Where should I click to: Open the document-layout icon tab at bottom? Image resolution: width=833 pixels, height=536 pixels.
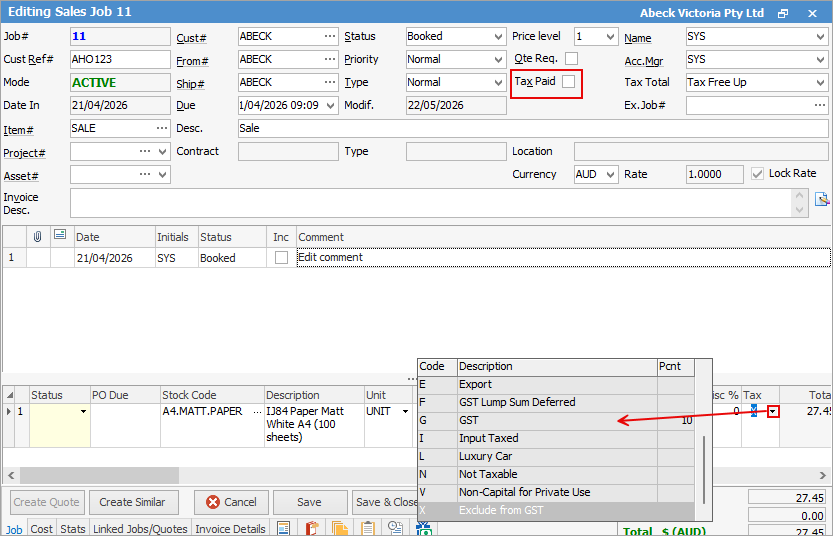pyautogui.click(x=284, y=528)
